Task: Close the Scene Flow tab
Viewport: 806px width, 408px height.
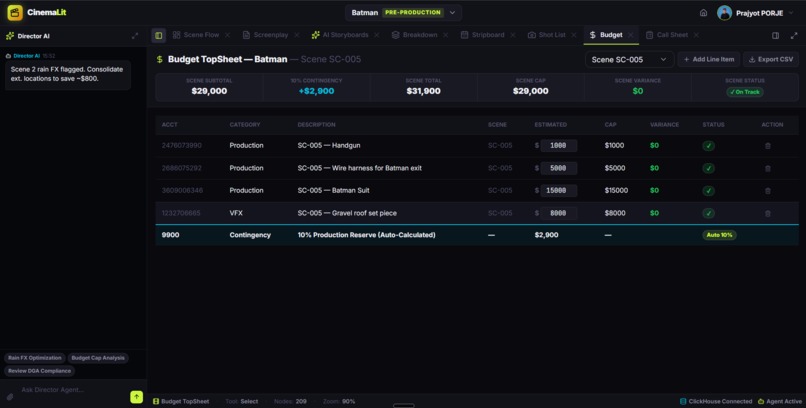Action: (x=227, y=35)
